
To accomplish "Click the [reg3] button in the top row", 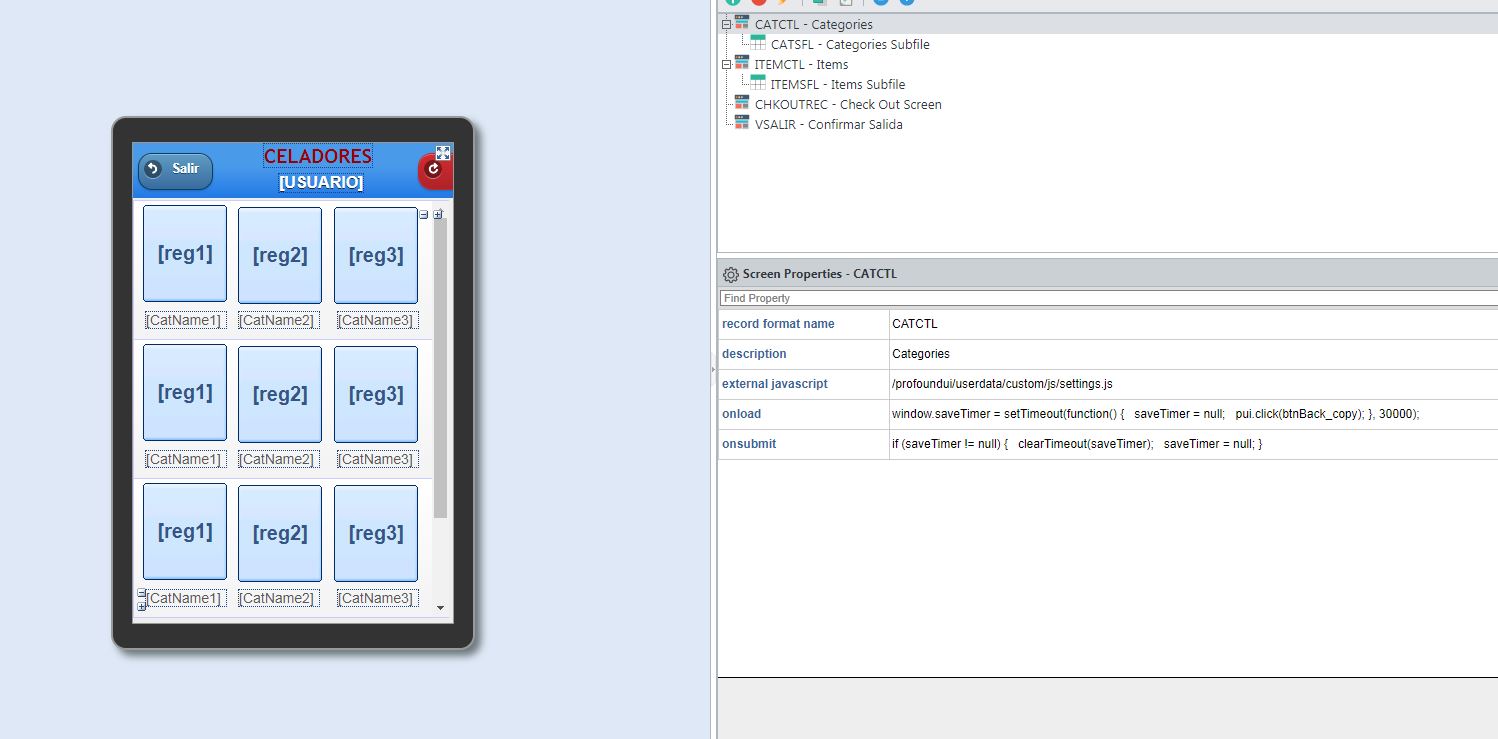I will 376,255.
